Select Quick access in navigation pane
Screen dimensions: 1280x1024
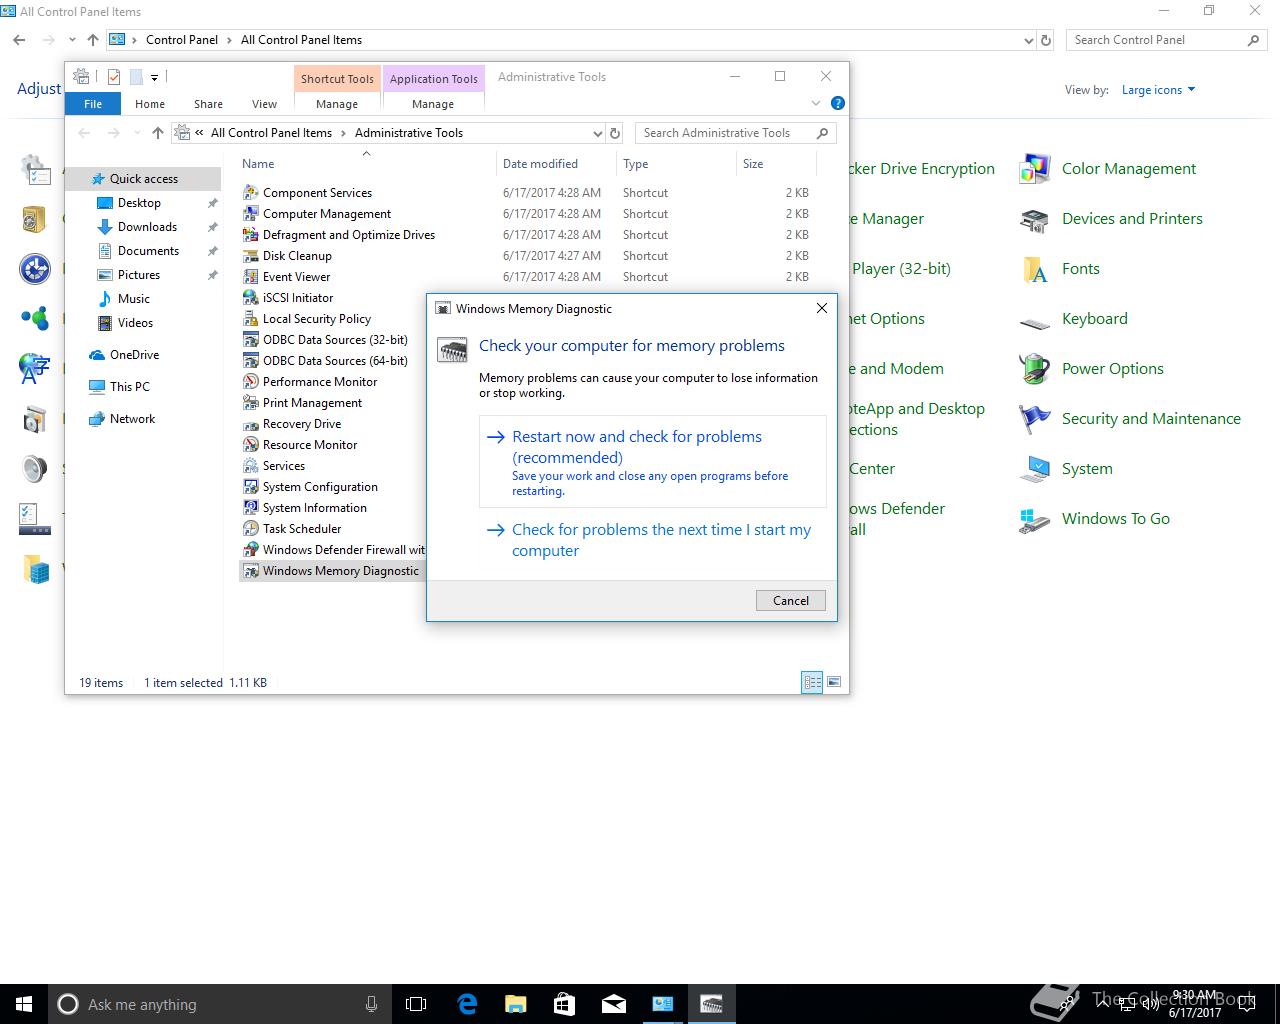(x=143, y=179)
